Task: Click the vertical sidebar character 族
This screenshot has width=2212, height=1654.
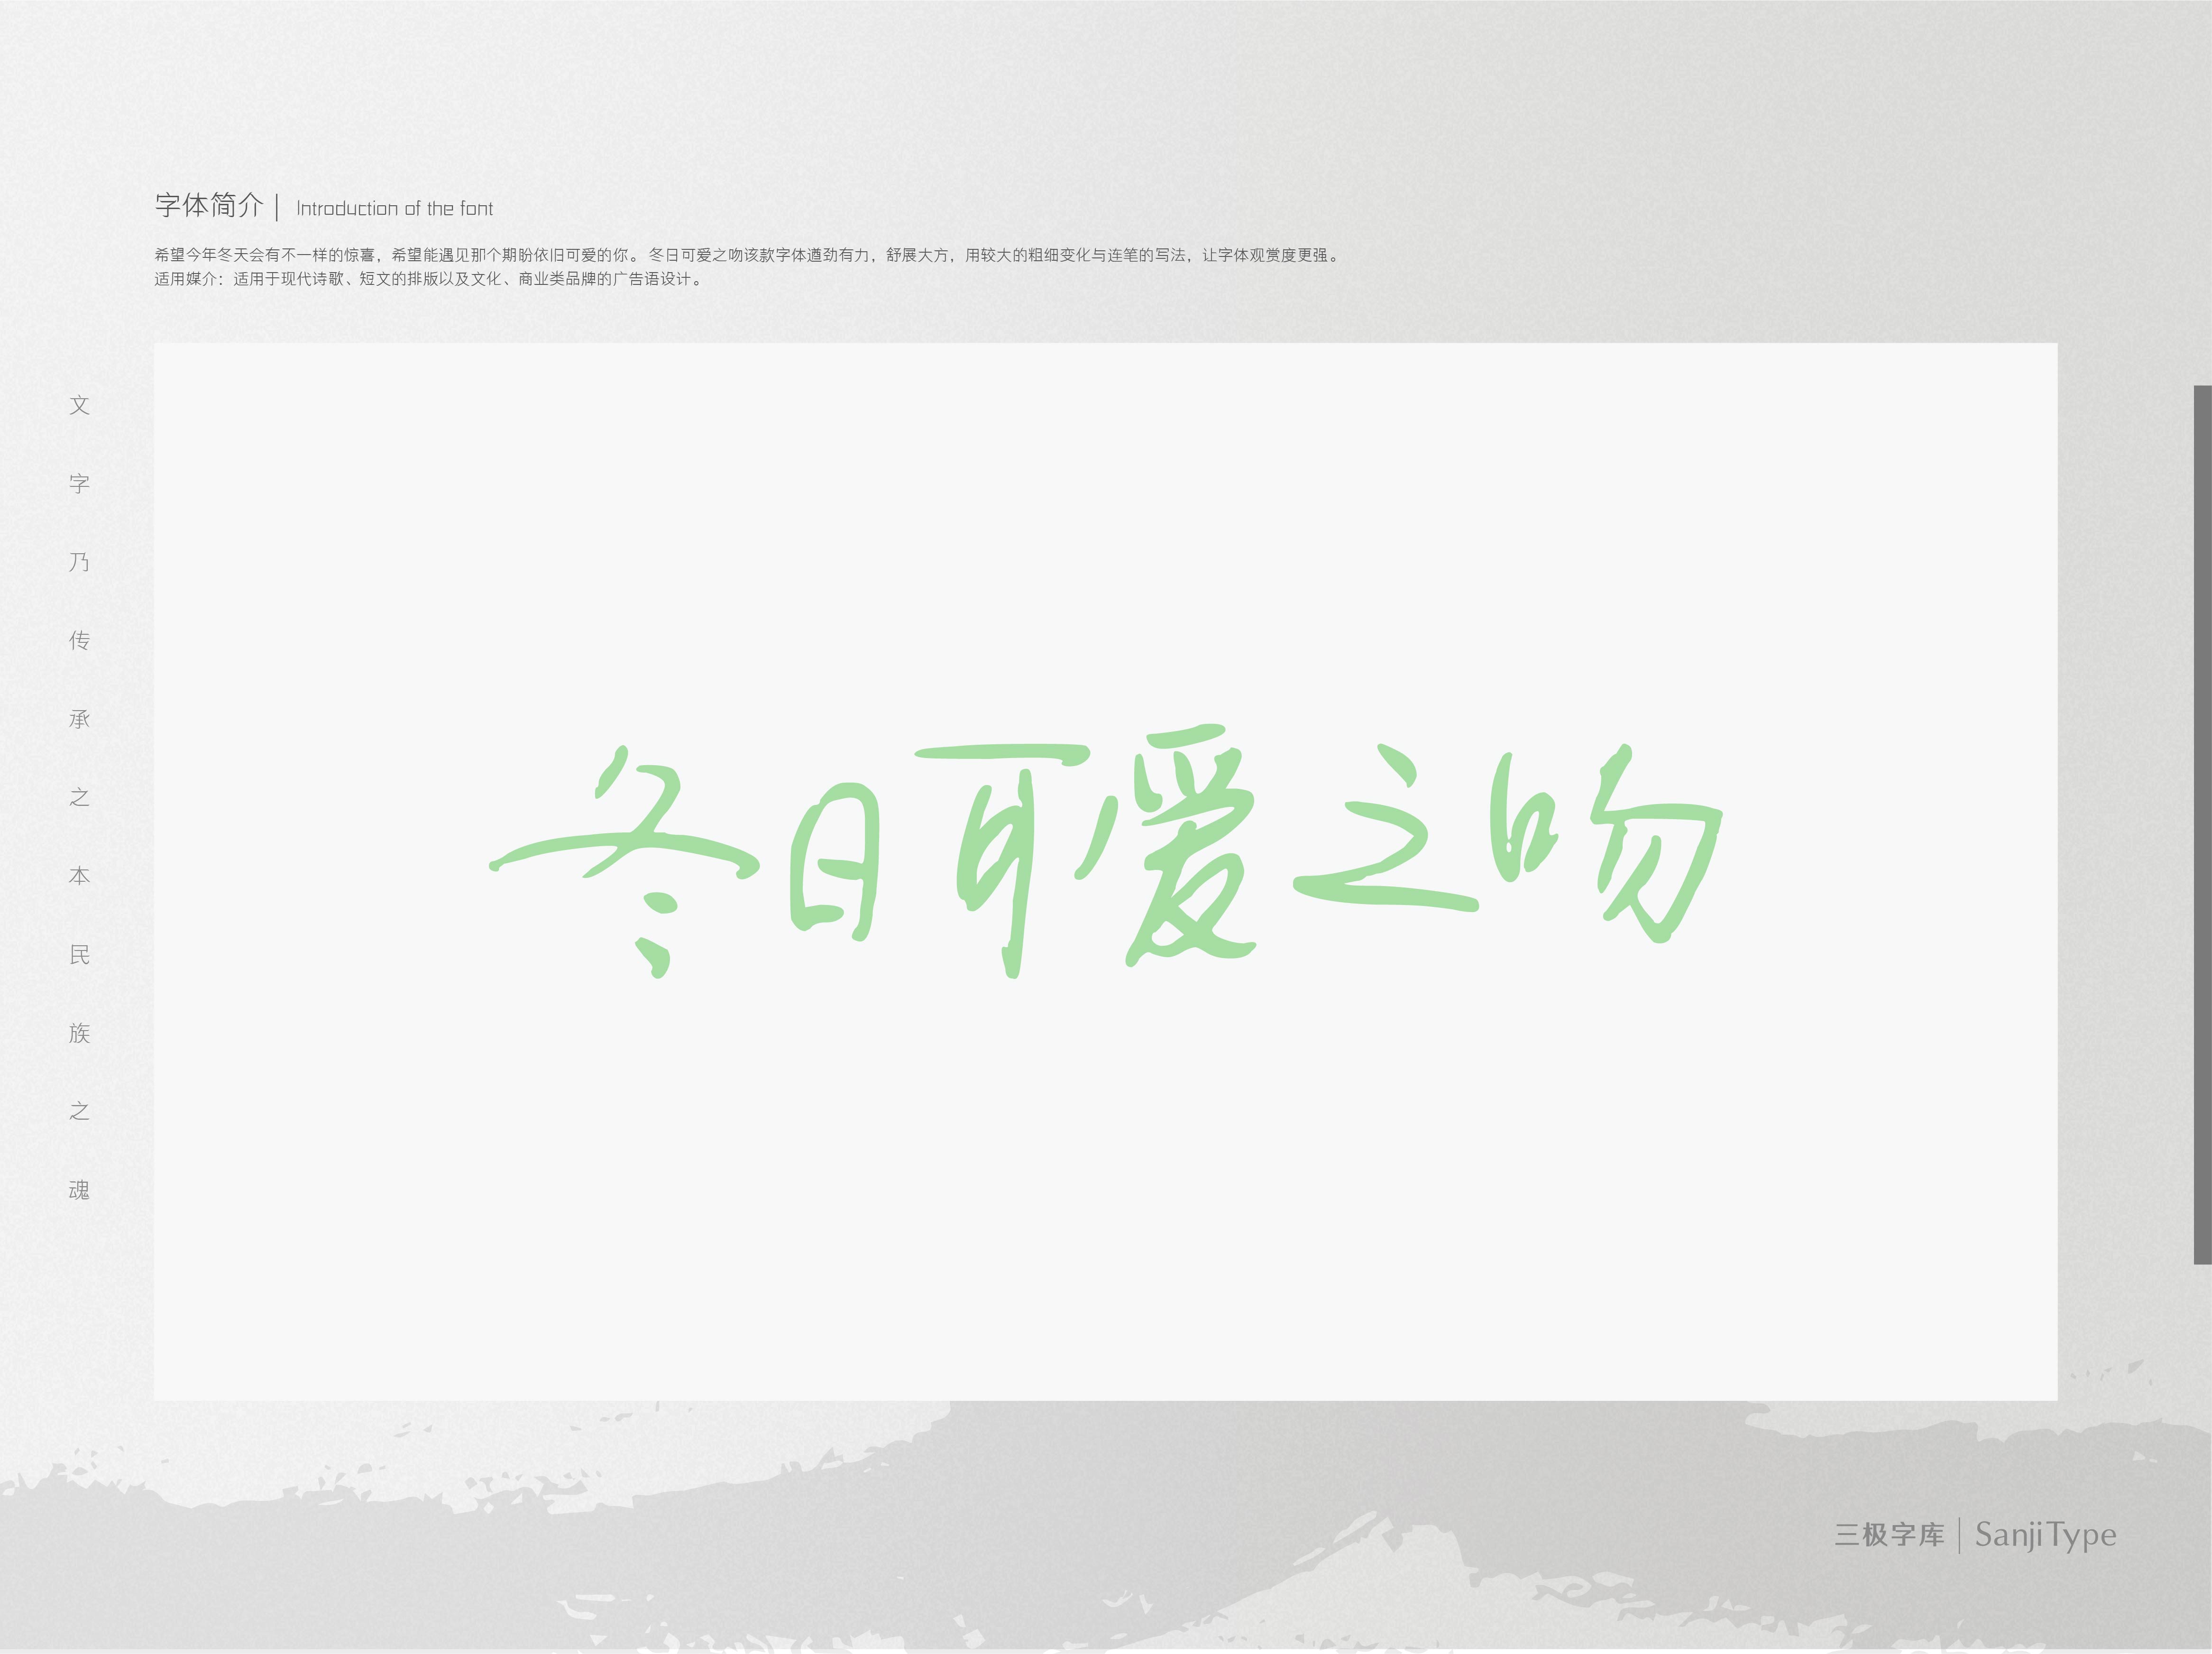Action: tap(80, 1033)
